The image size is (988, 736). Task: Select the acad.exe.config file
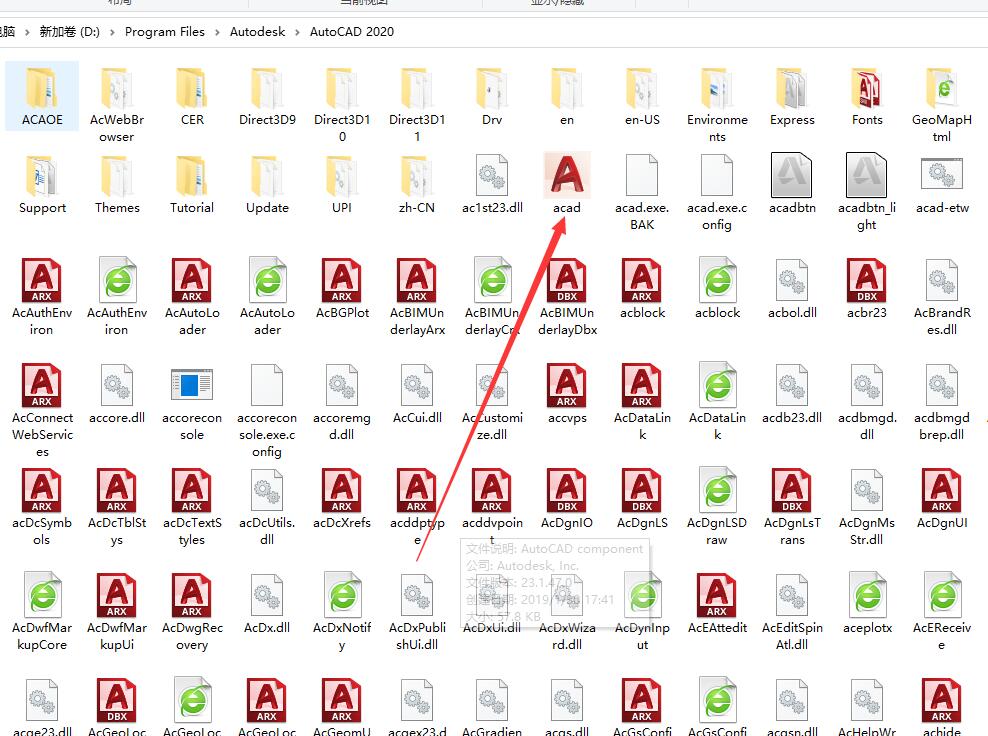pyautogui.click(x=717, y=192)
